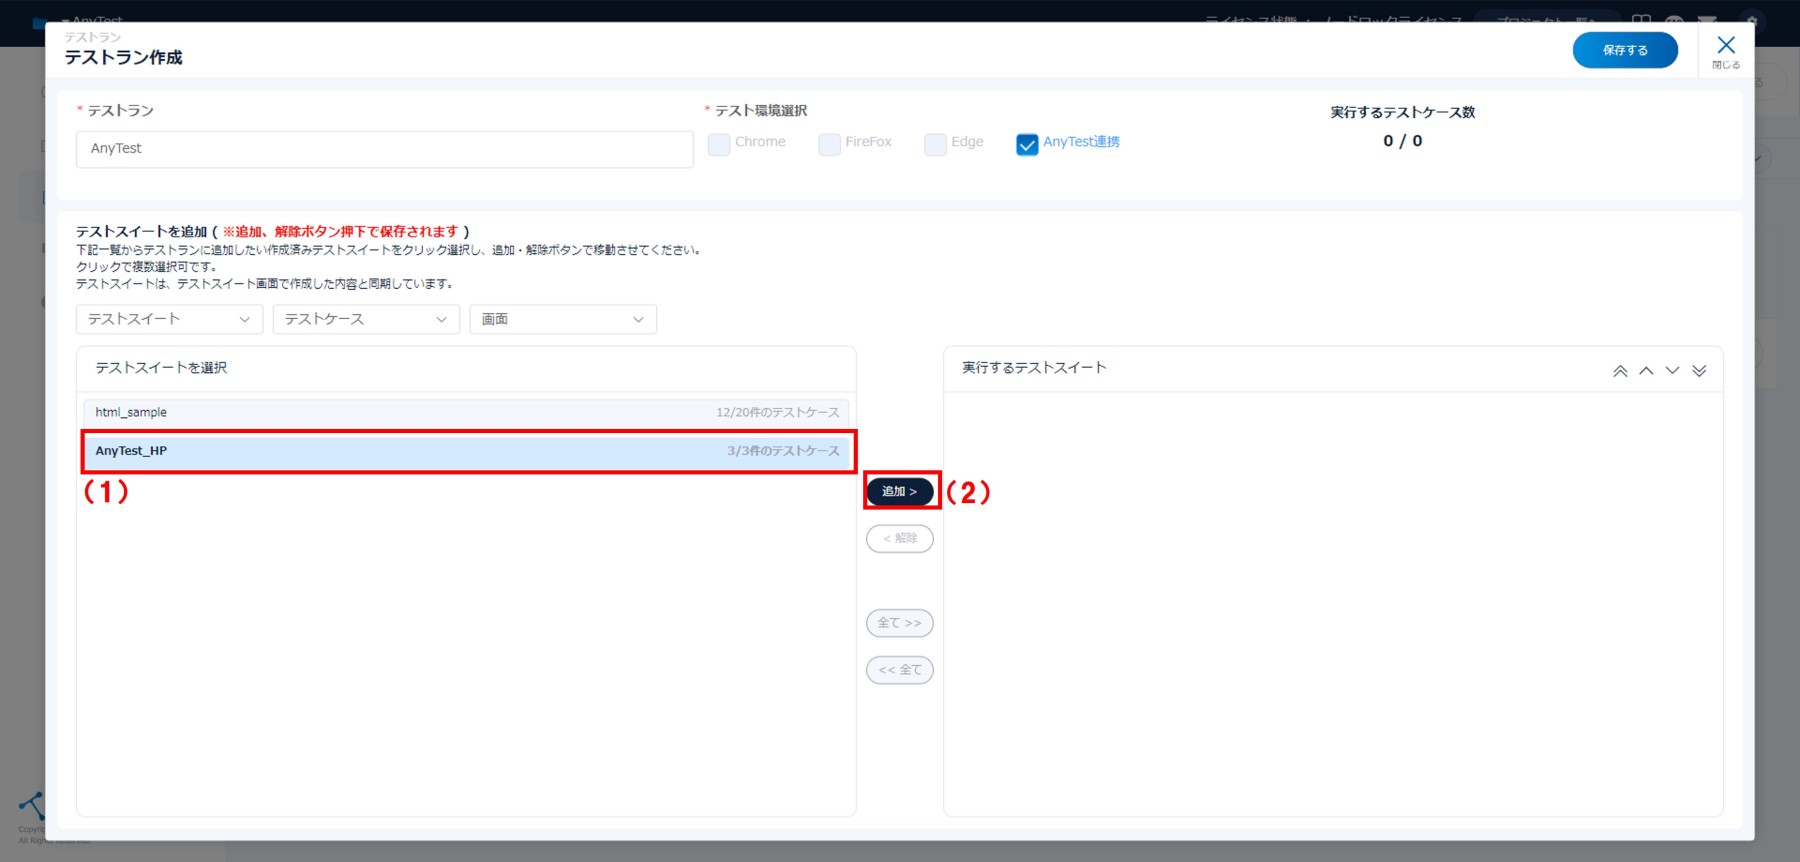Image resolution: width=1800 pixels, height=862 pixels.
Task: Click the 全て >> add all button
Action: pyautogui.click(x=899, y=623)
